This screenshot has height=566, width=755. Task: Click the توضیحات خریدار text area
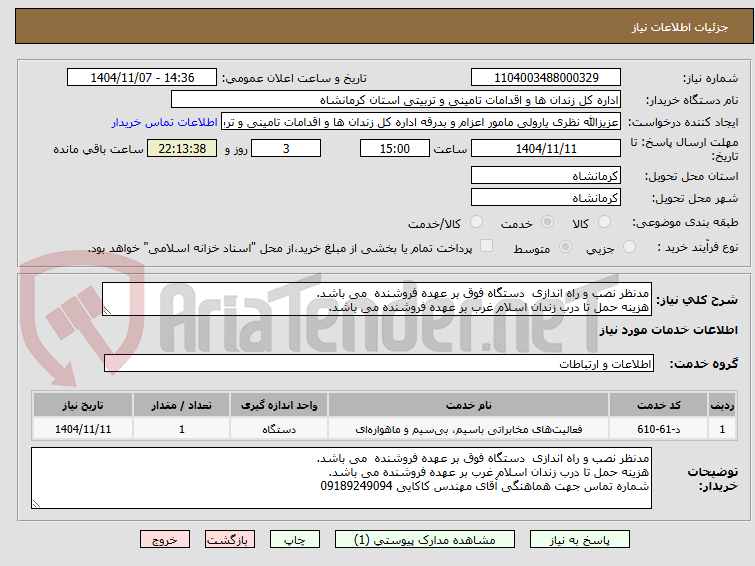tap(341, 478)
